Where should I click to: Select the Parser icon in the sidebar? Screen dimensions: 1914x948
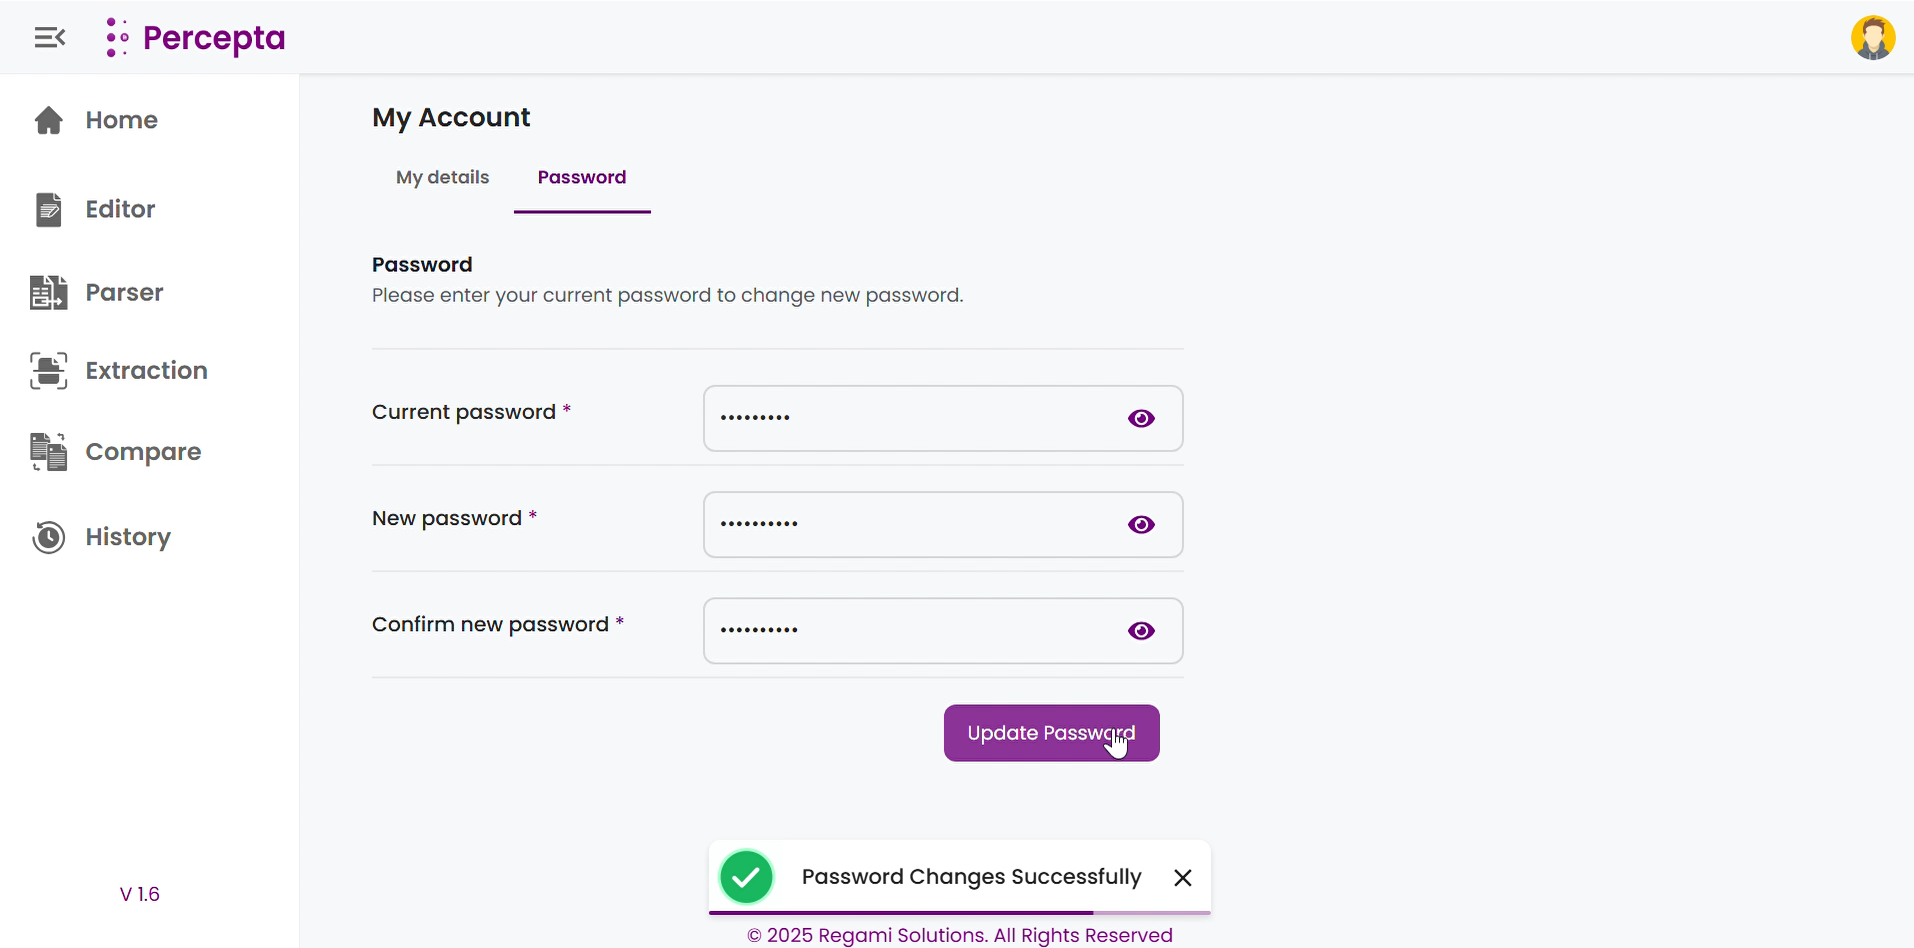tap(49, 292)
